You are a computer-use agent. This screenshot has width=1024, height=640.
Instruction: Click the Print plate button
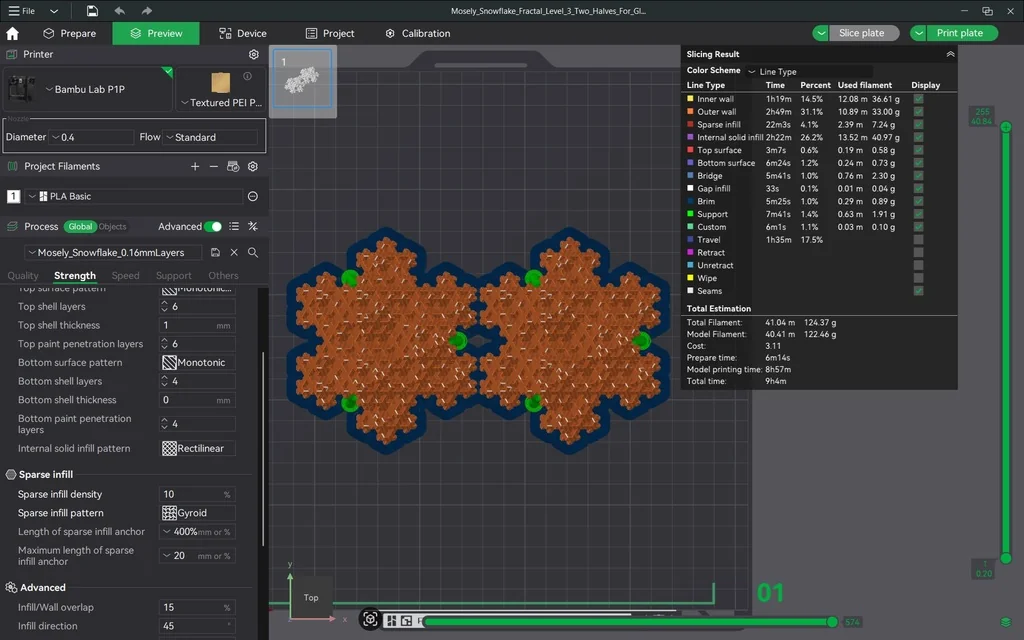pos(958,33)
